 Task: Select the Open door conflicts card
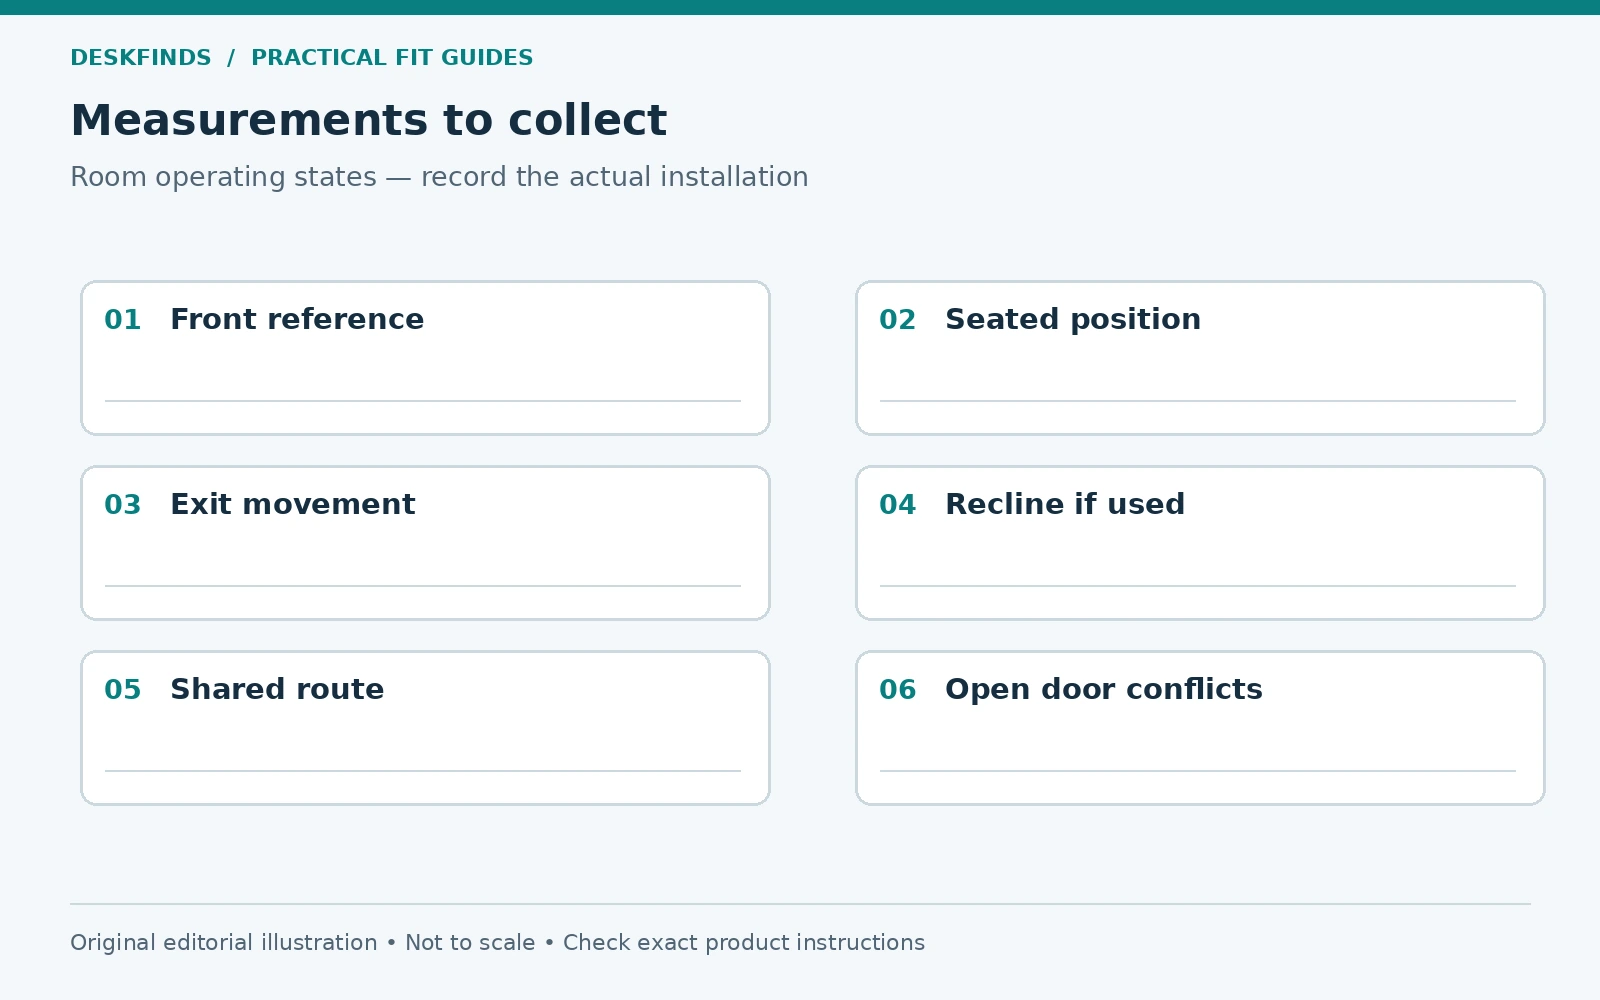[1200, 728]
